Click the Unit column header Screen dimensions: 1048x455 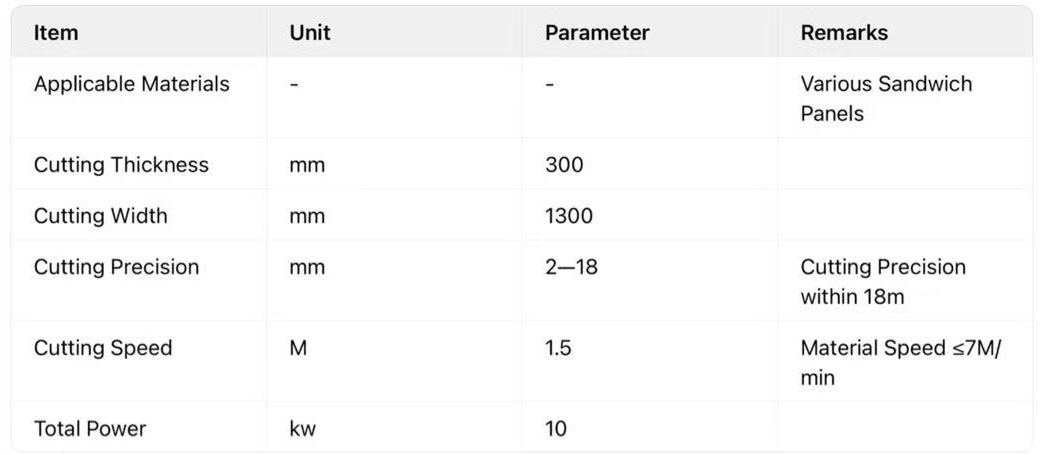click(x=310, y=32)
